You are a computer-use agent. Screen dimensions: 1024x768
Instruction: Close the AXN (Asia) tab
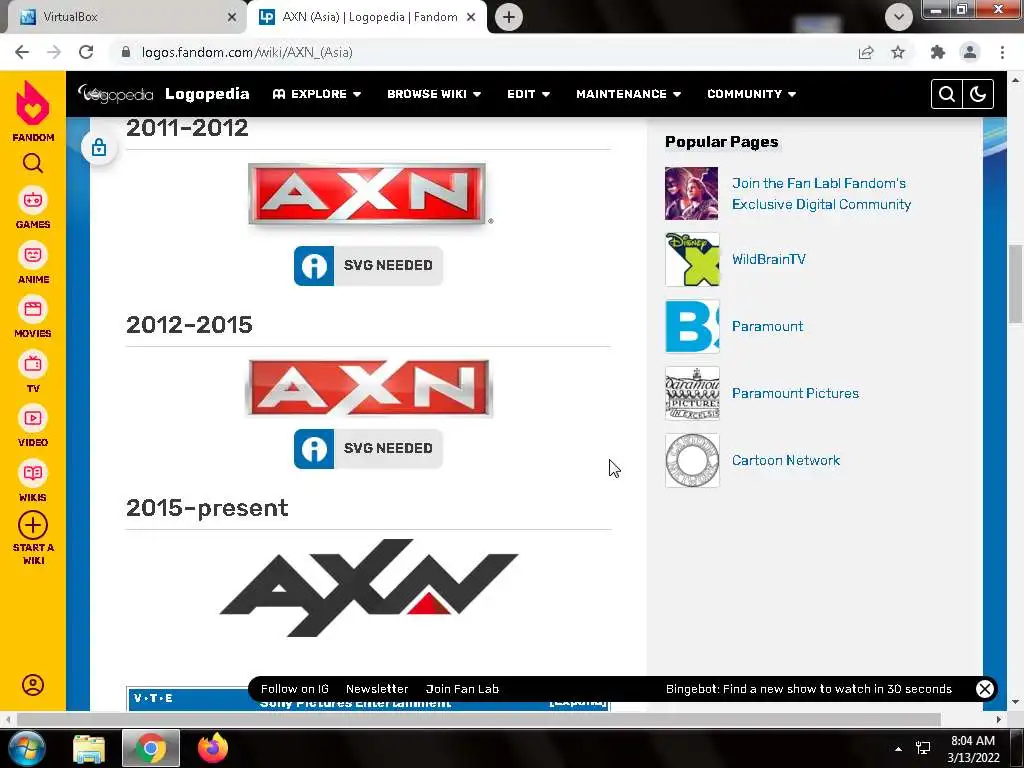tap(471, 17)
